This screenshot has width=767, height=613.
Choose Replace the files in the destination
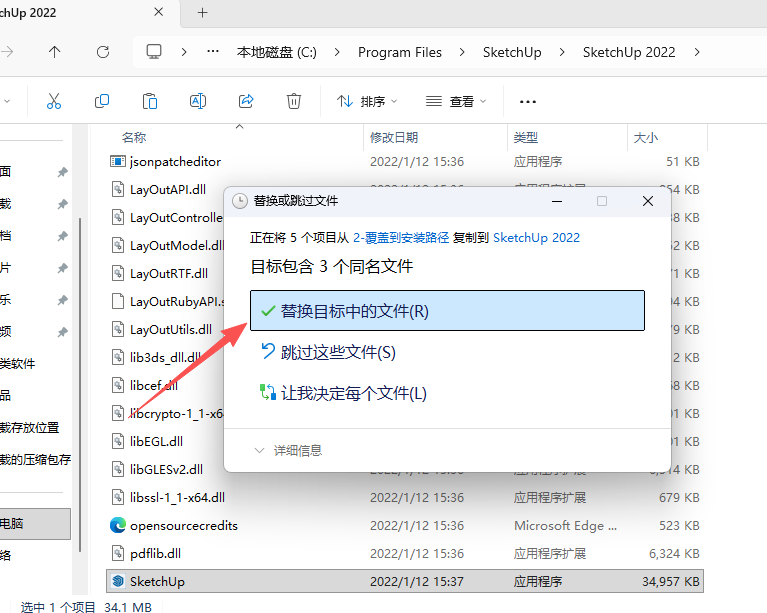coord(447,311)
